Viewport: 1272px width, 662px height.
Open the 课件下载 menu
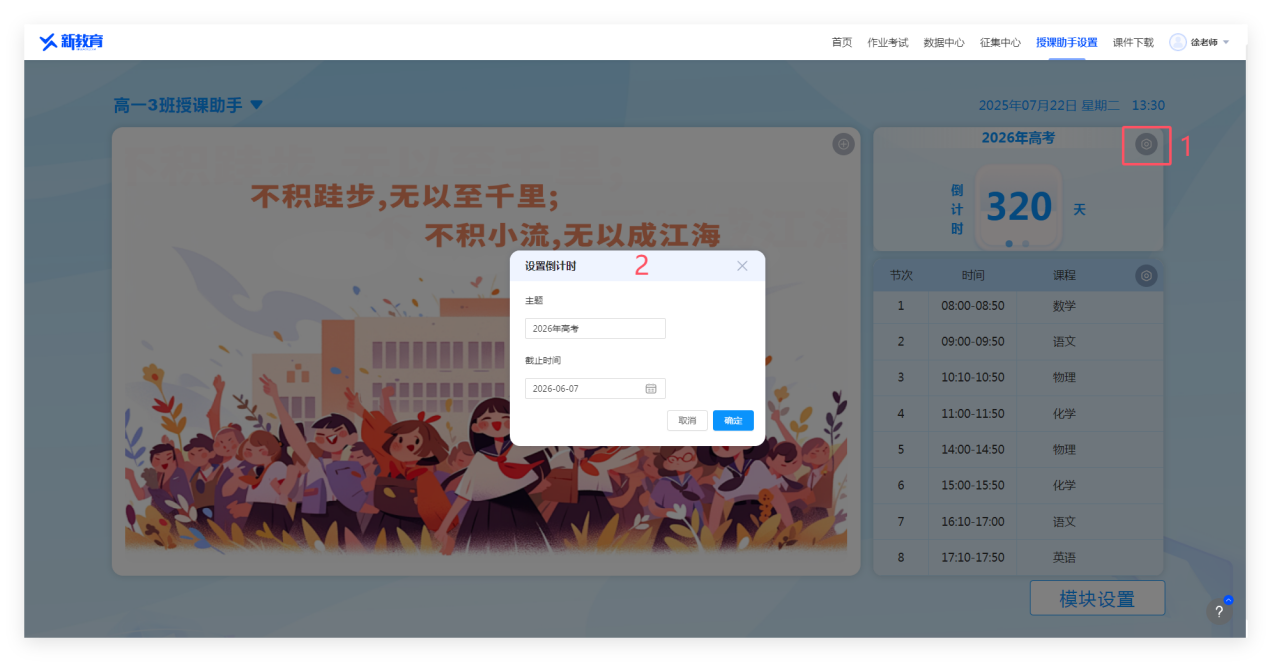click(x=1133, y=42)
